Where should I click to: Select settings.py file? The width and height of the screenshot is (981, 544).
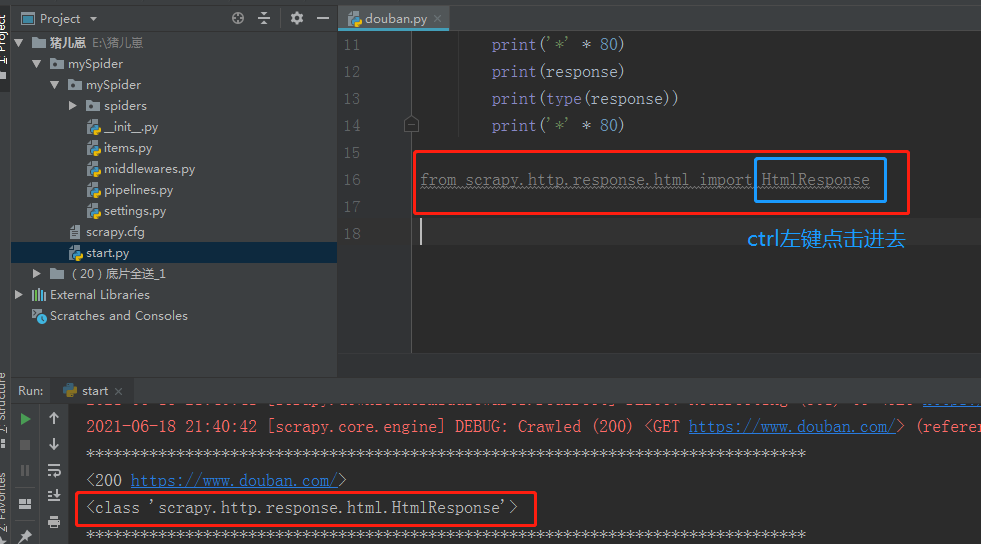[x=126, y=211]
